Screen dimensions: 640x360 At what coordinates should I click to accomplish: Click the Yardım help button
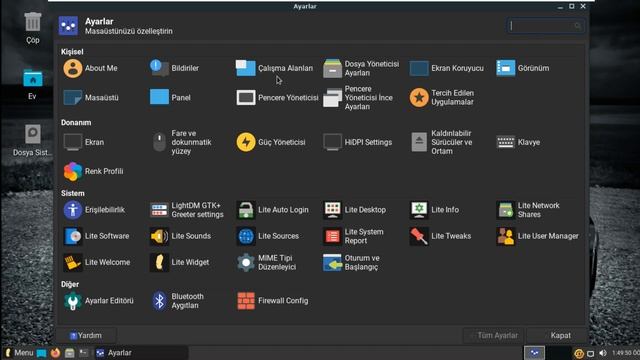pos(86,336)
